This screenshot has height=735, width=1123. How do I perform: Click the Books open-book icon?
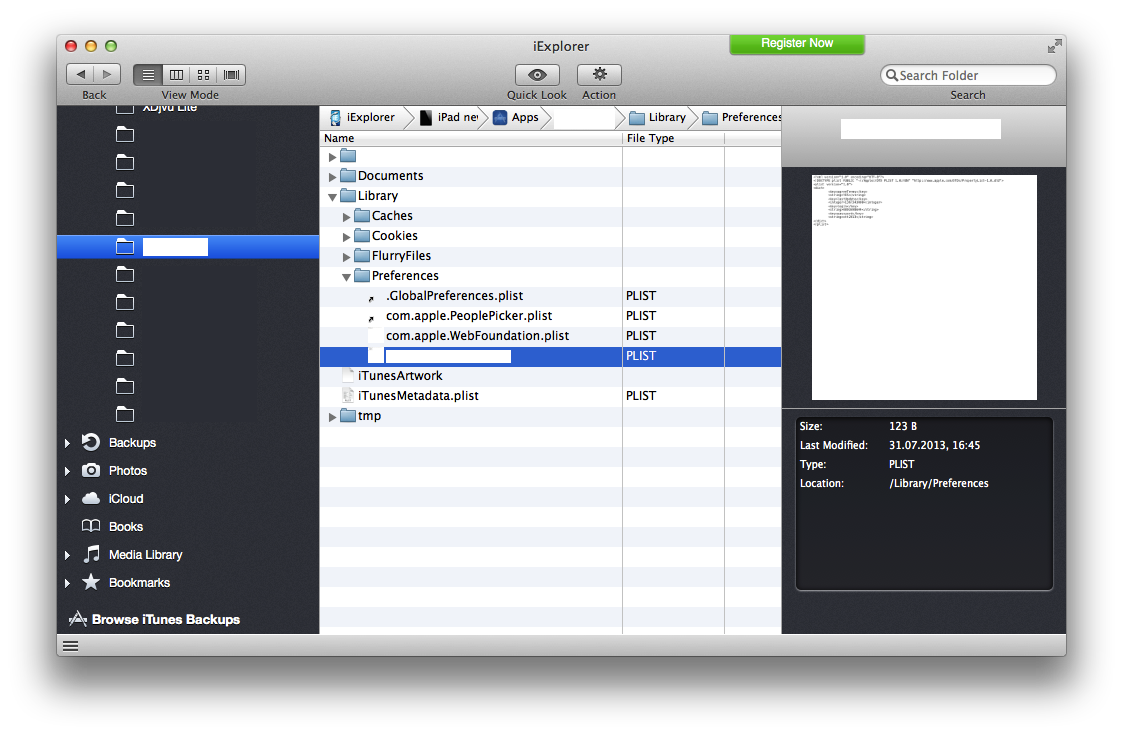pos(91,526)
